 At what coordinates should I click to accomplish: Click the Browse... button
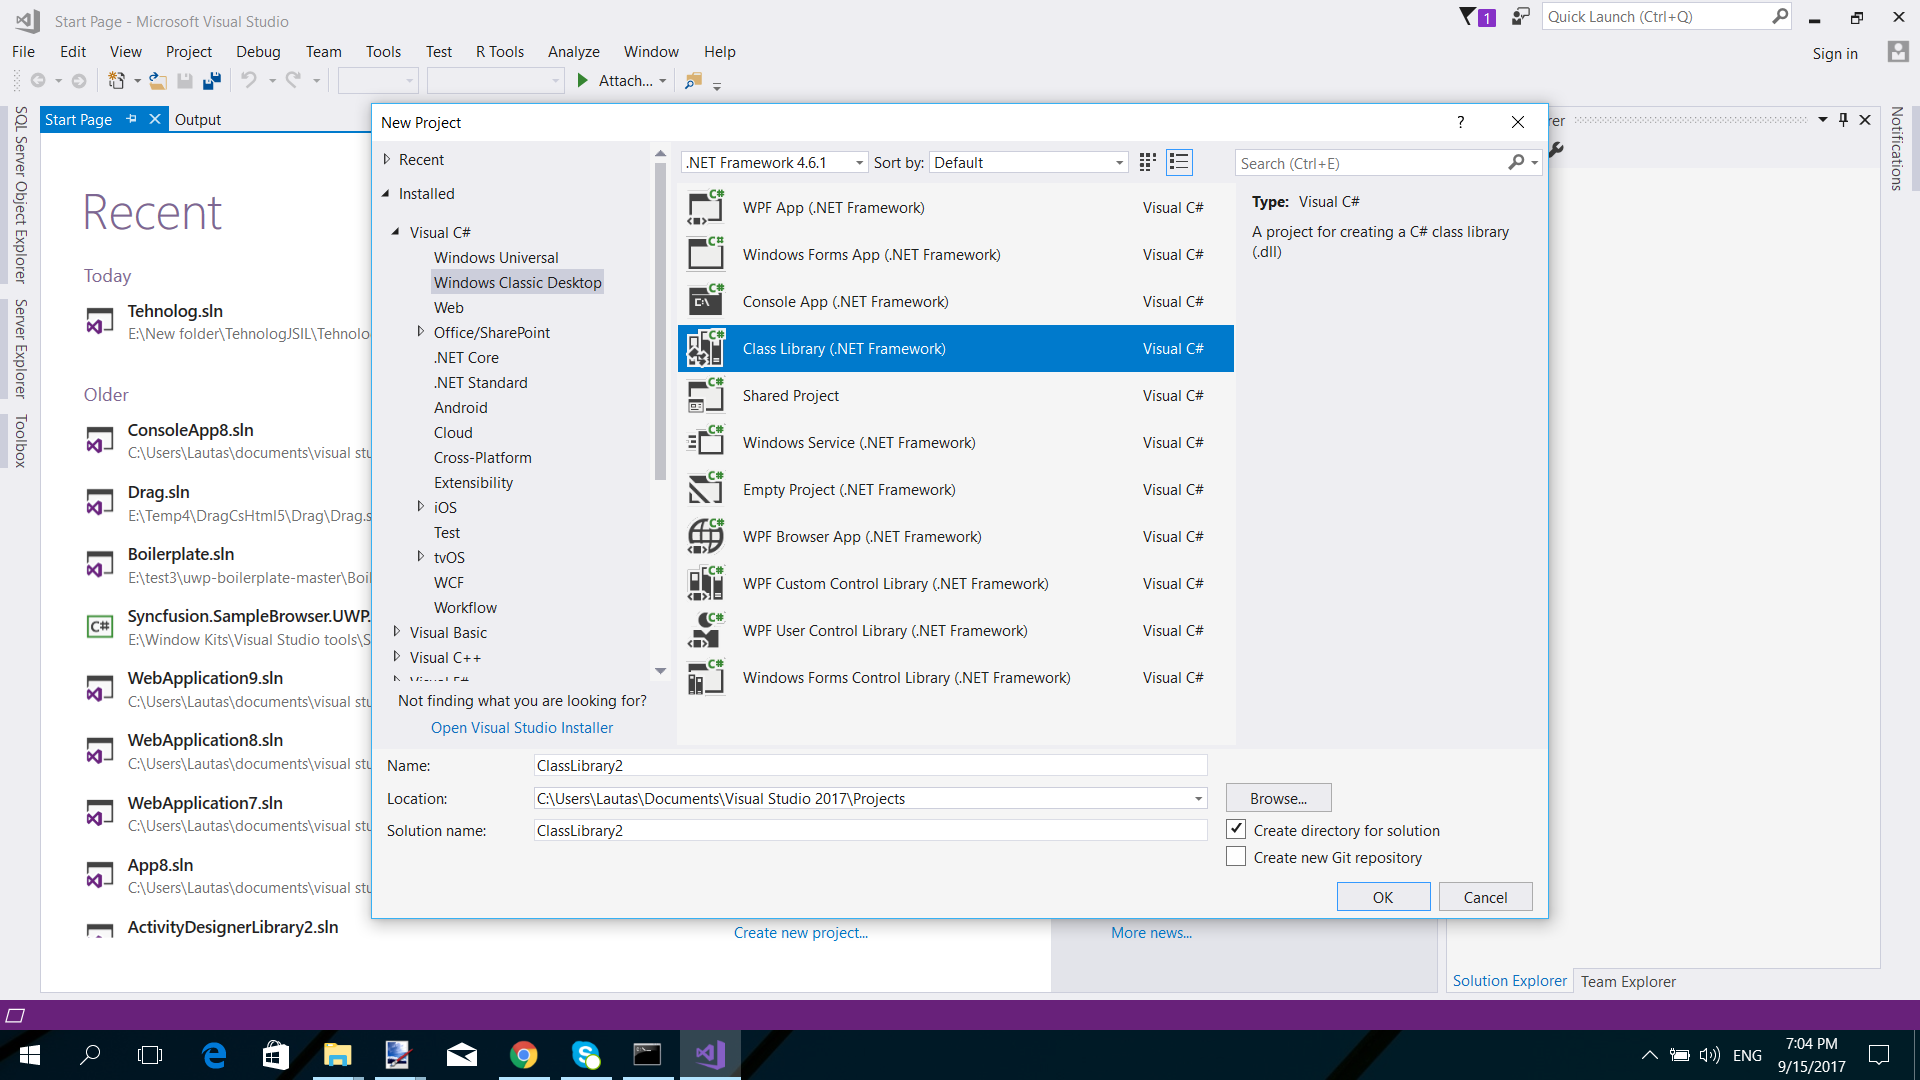(x=1278, y=798)
